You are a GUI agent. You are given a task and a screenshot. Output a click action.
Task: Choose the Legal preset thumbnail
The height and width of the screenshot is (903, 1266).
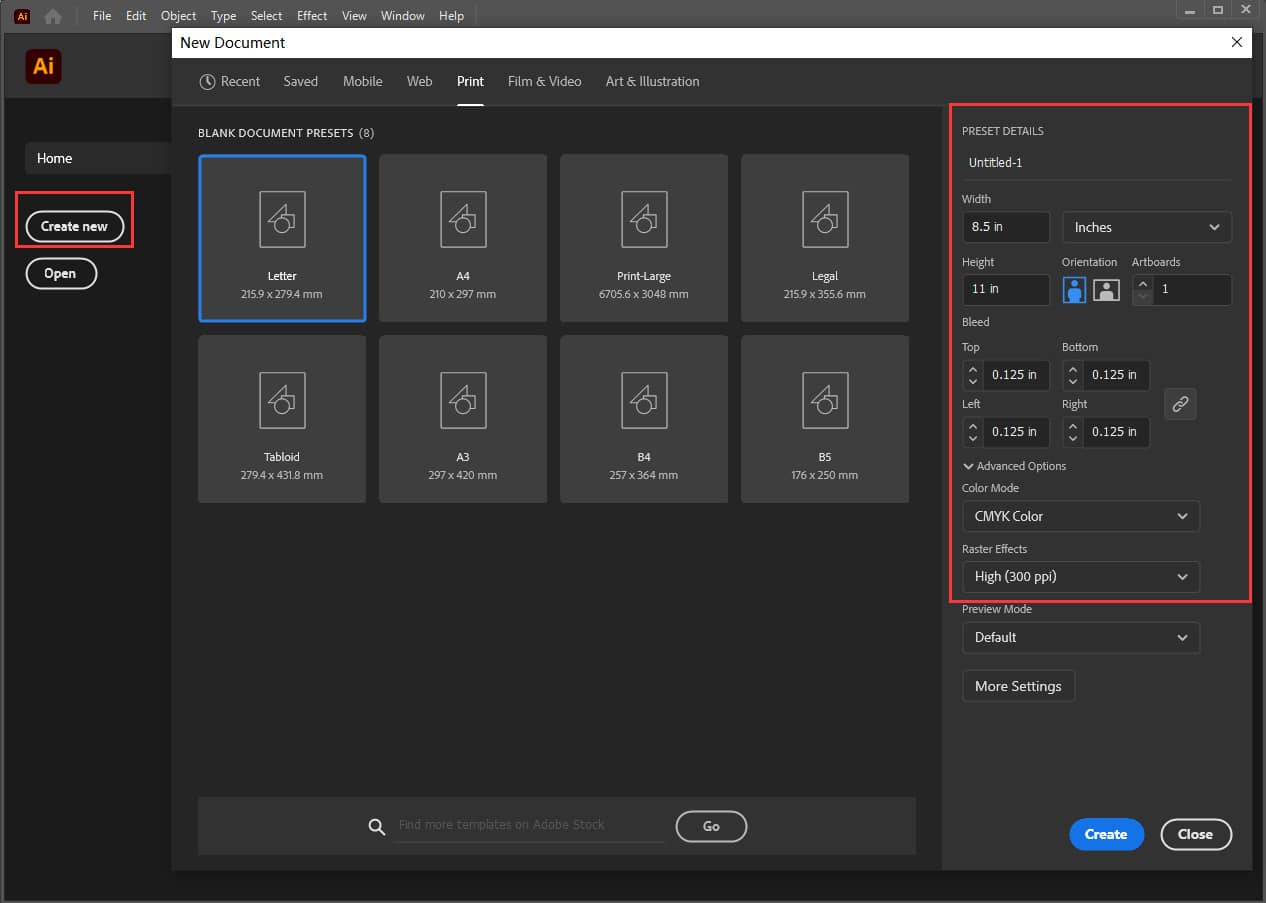point(825,238)
